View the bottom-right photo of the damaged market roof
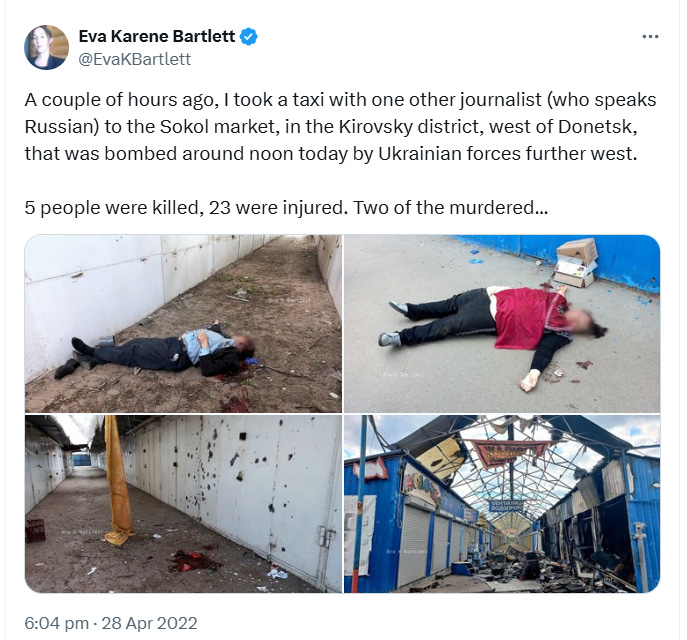This screenshot has width=687, height=640. click(x=502, y=504)
